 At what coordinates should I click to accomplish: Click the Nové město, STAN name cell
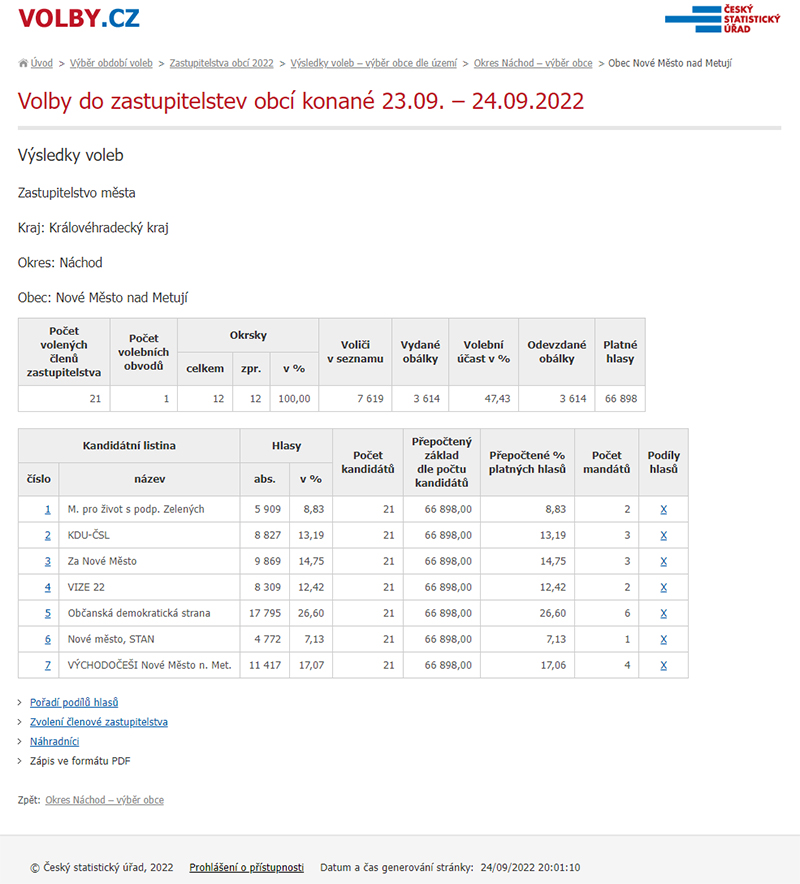149,639
